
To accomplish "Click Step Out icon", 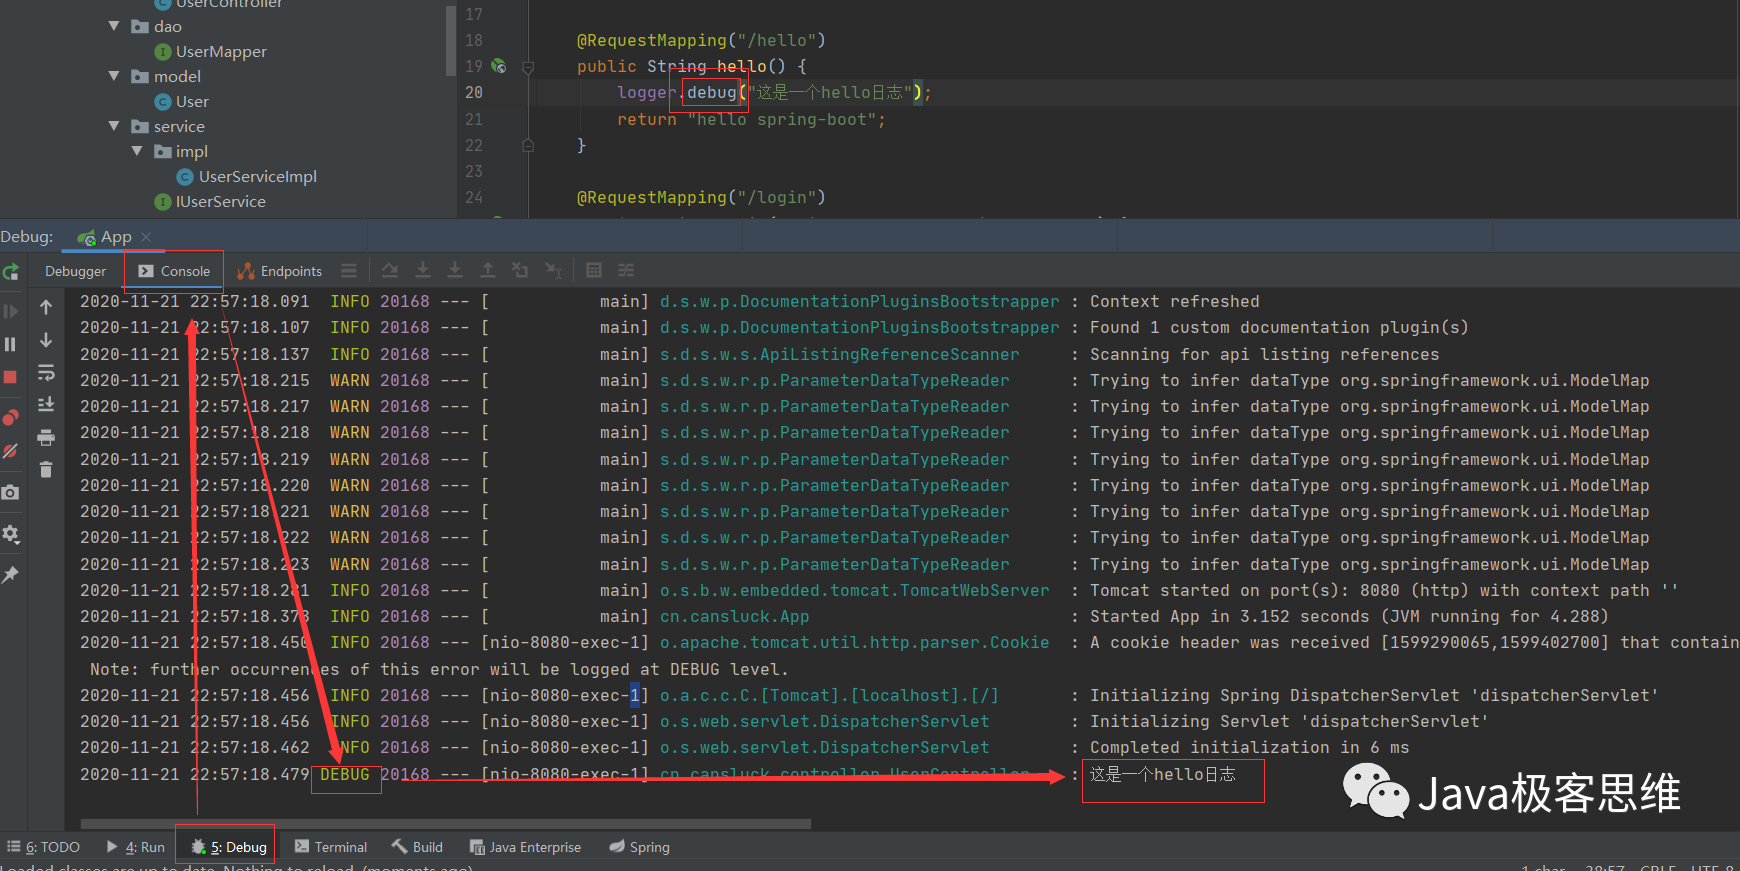I will click(x=488, y=270).
